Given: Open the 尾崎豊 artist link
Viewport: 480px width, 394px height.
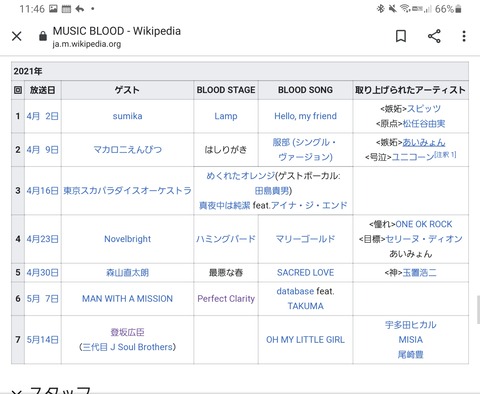Looking at the screenshot, I should pyautogui.click(x=411, y=354).
